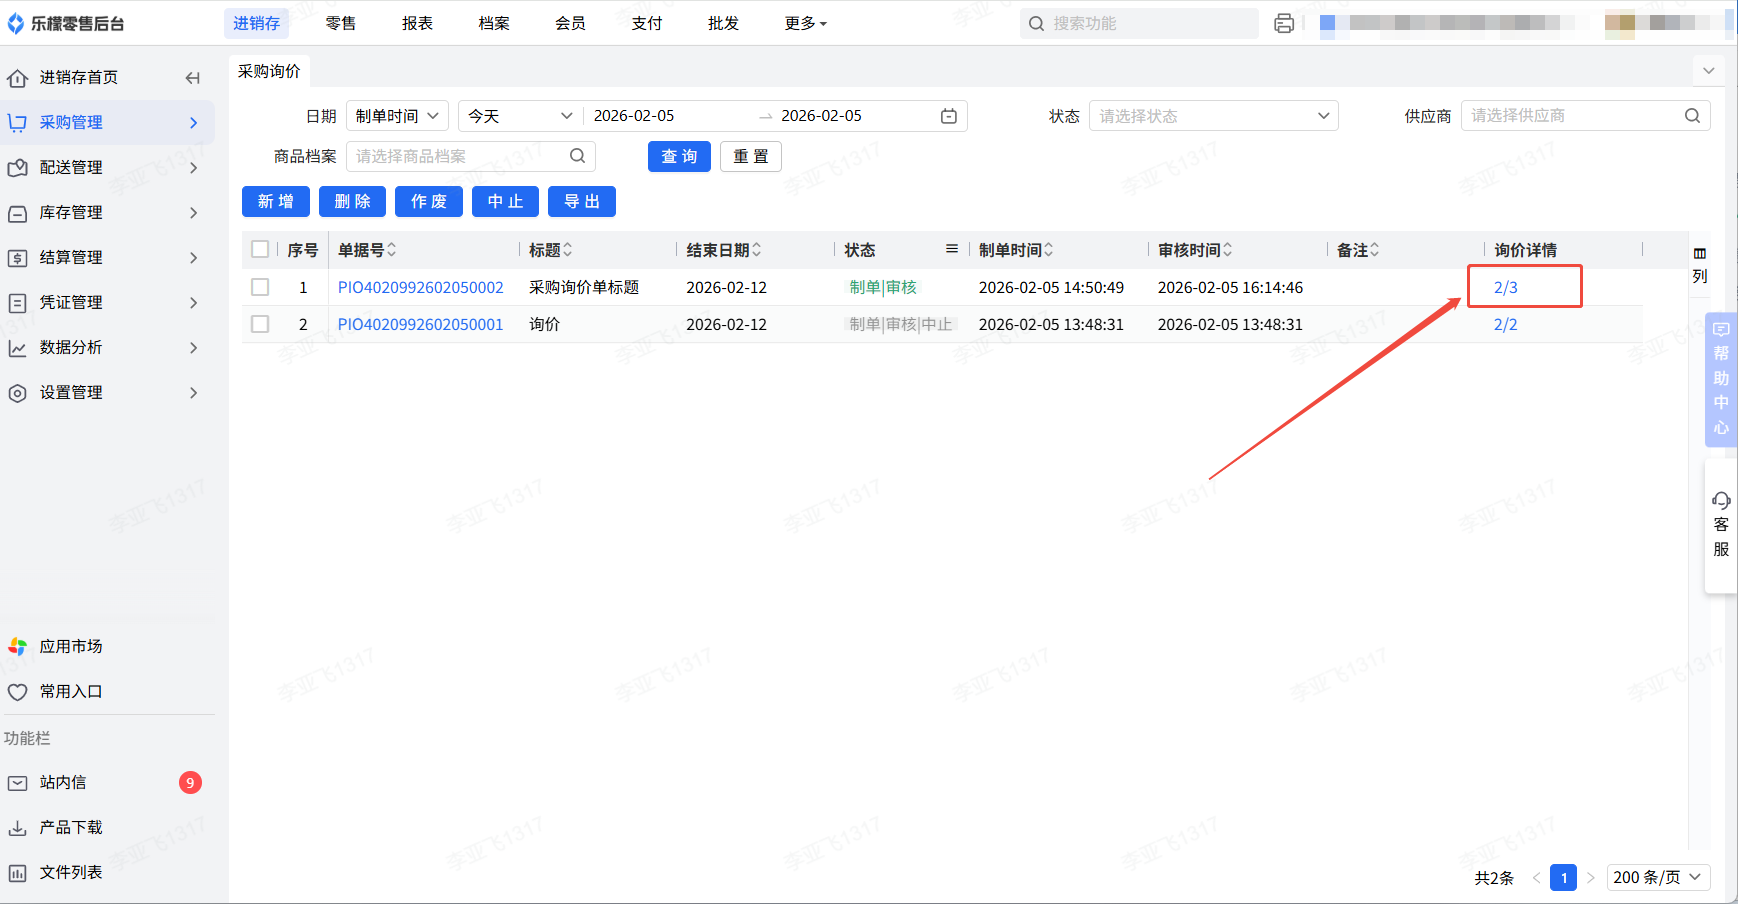Viewport: 1738px width, 904px height.
Task: Click the 搜索功能 search field
Action: (1139, 24)
